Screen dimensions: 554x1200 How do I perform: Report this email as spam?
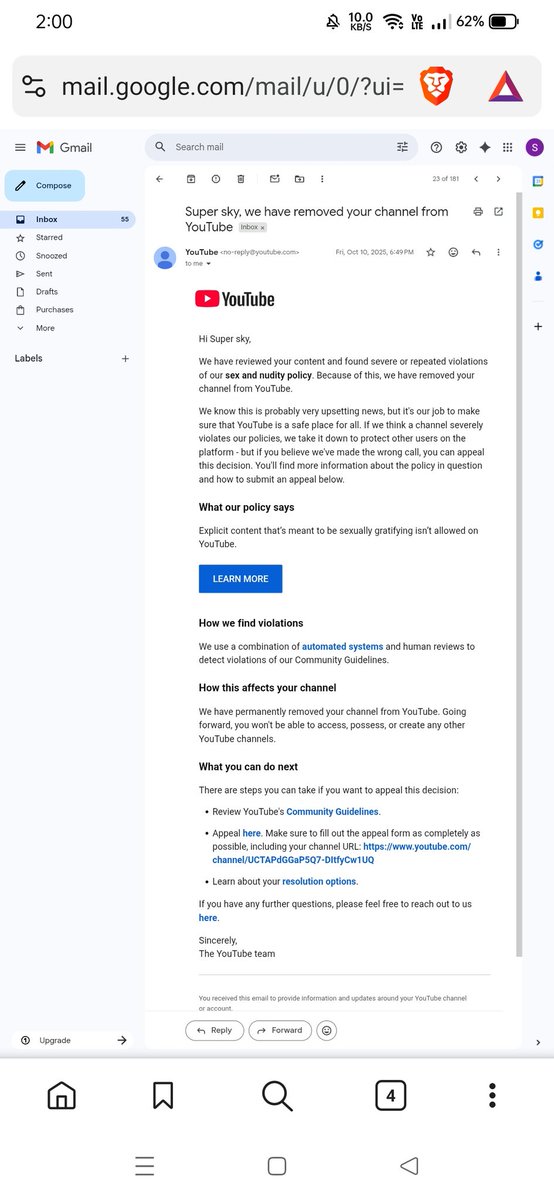point(215,179)
